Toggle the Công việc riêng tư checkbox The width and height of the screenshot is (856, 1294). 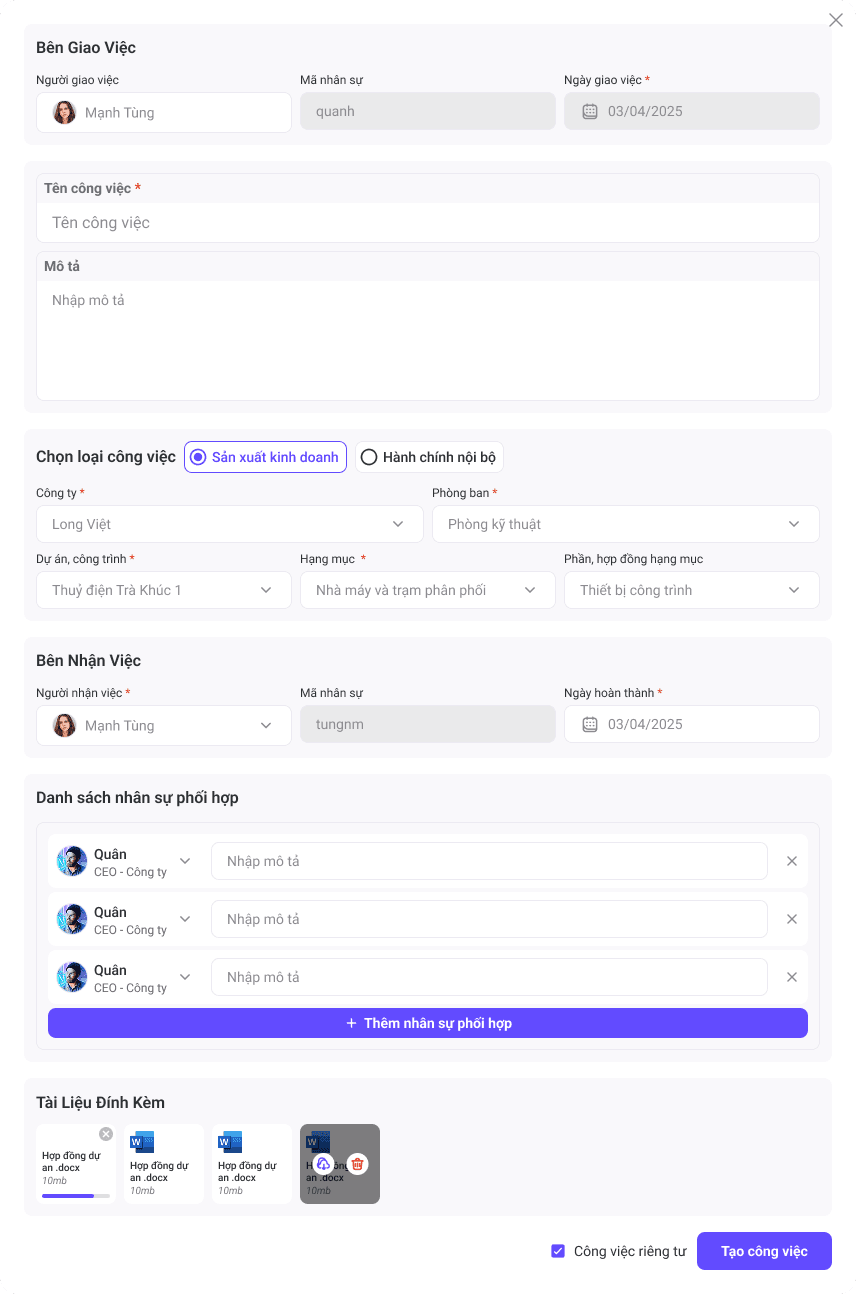tap(558, 1251)
